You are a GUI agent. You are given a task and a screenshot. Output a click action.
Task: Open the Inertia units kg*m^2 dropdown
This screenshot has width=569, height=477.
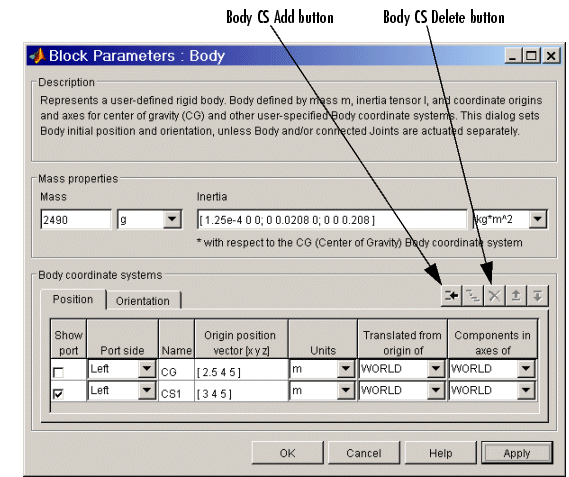538,219
